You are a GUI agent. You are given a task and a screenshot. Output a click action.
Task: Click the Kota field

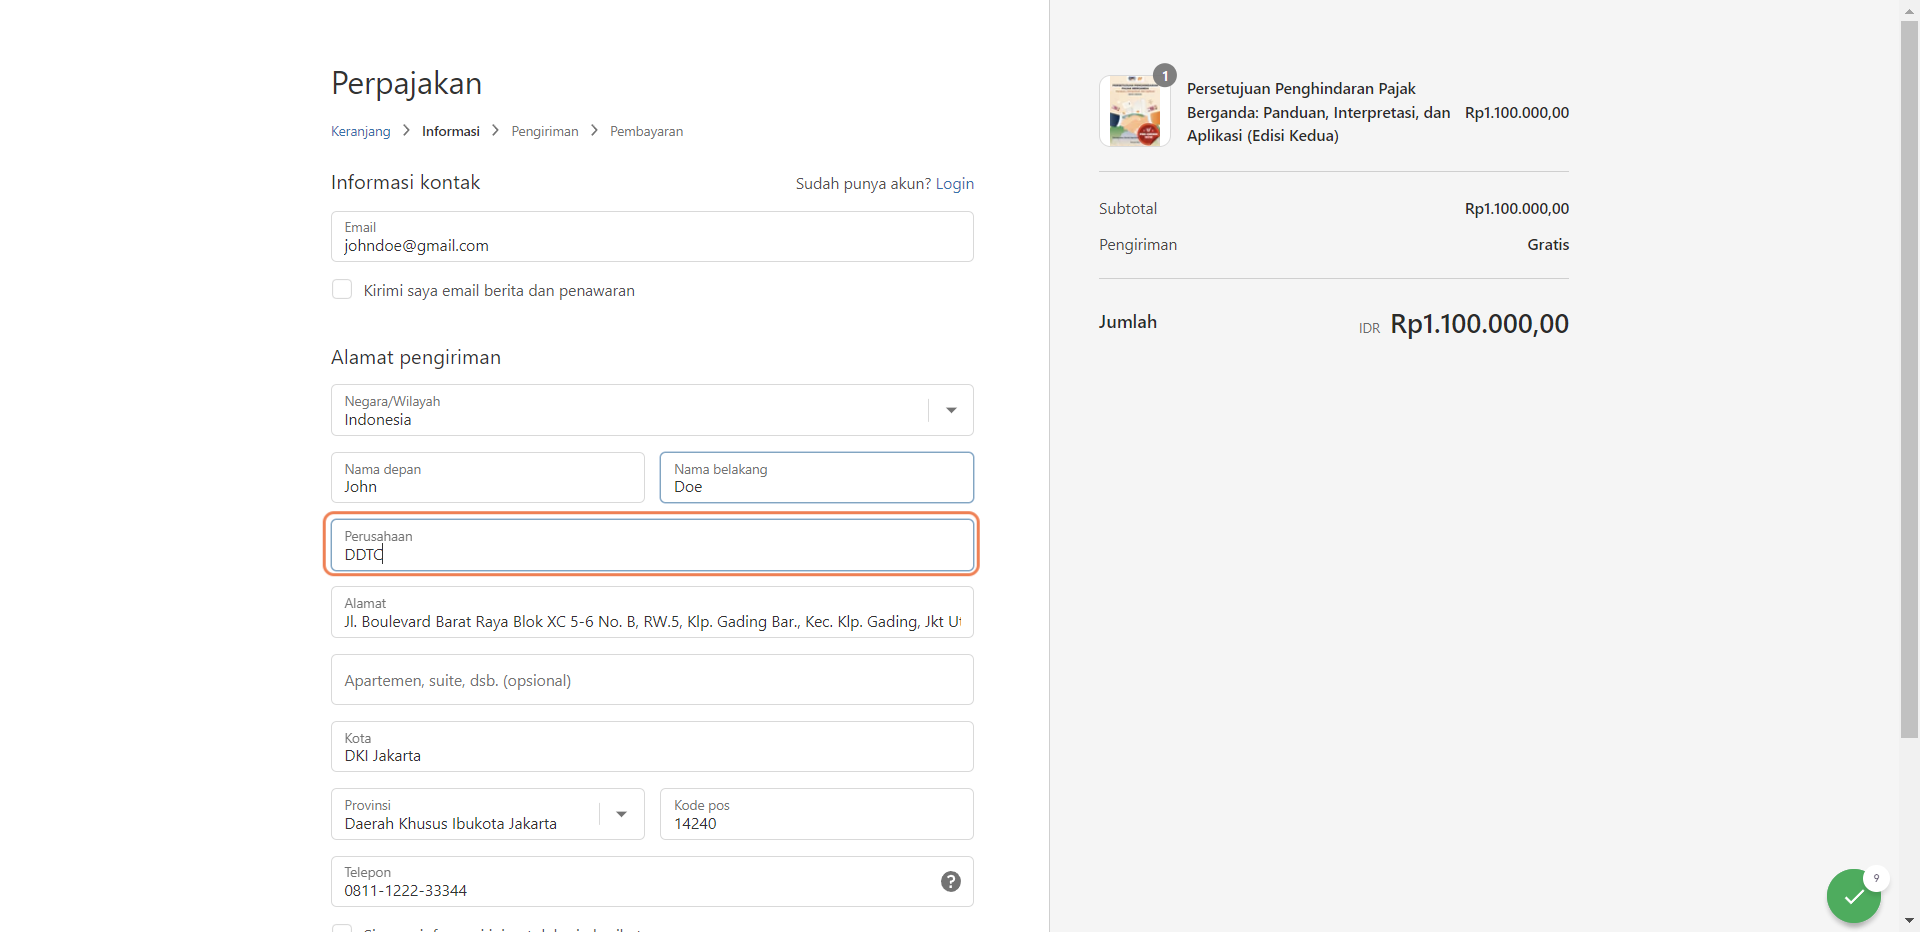(x=652, y=747)
